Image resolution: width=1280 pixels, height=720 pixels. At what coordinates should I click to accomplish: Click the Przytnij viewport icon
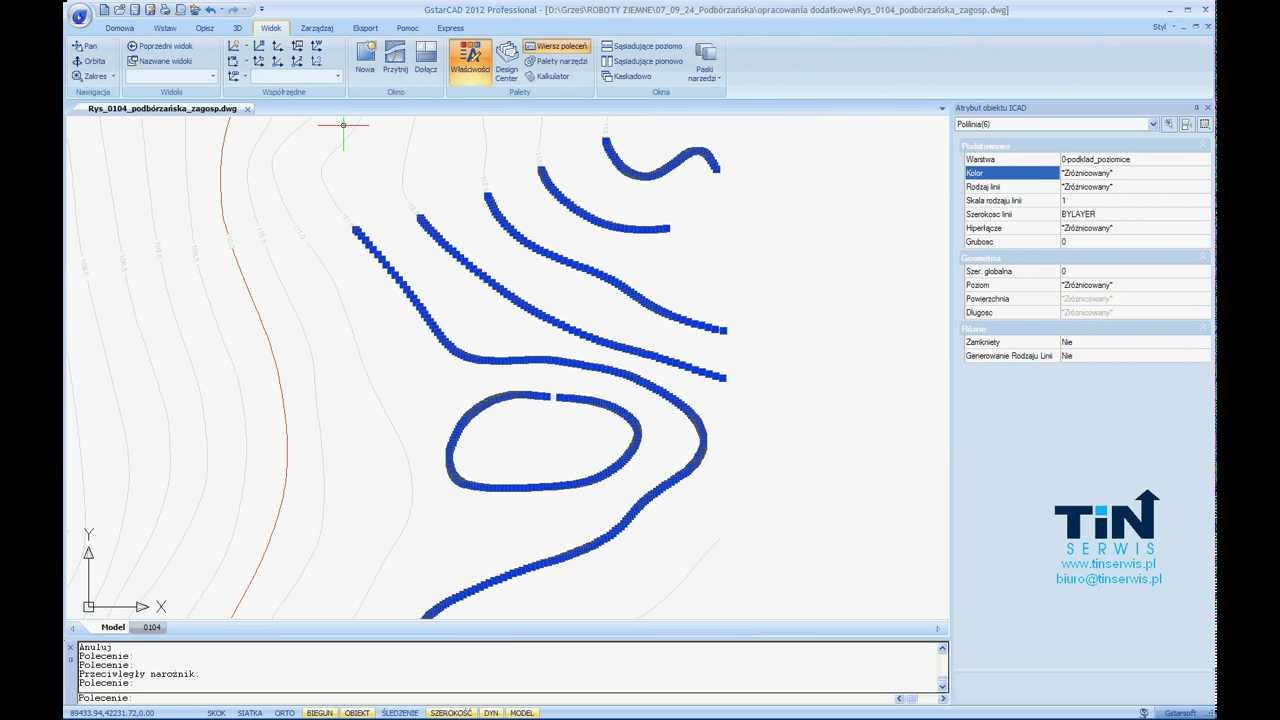395,57
